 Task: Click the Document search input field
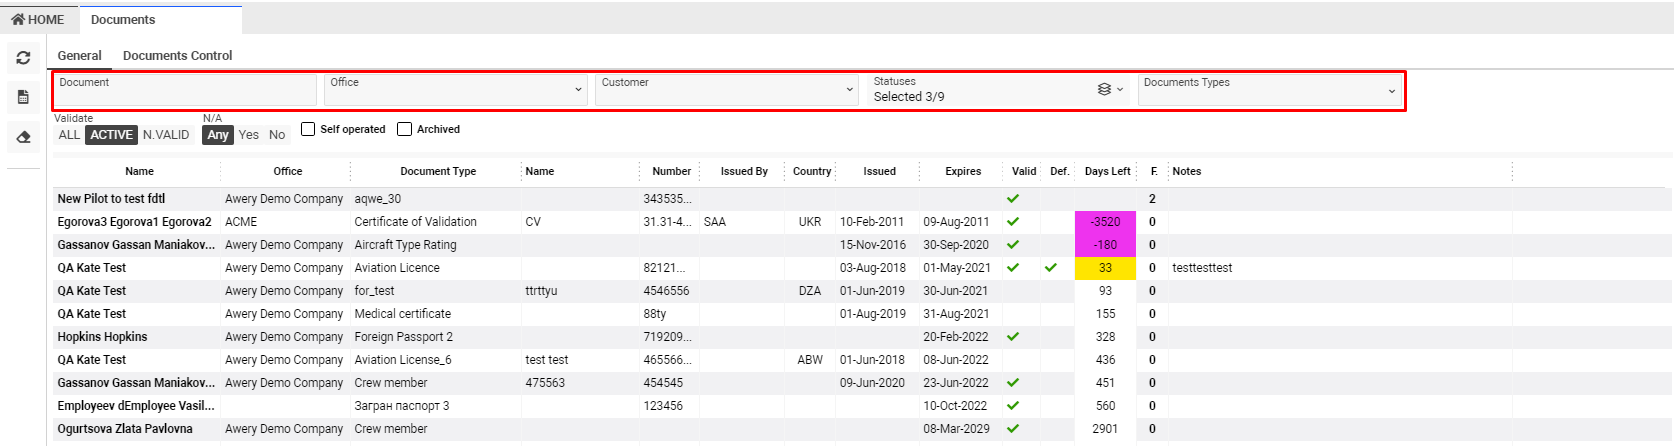coord(186,91)
